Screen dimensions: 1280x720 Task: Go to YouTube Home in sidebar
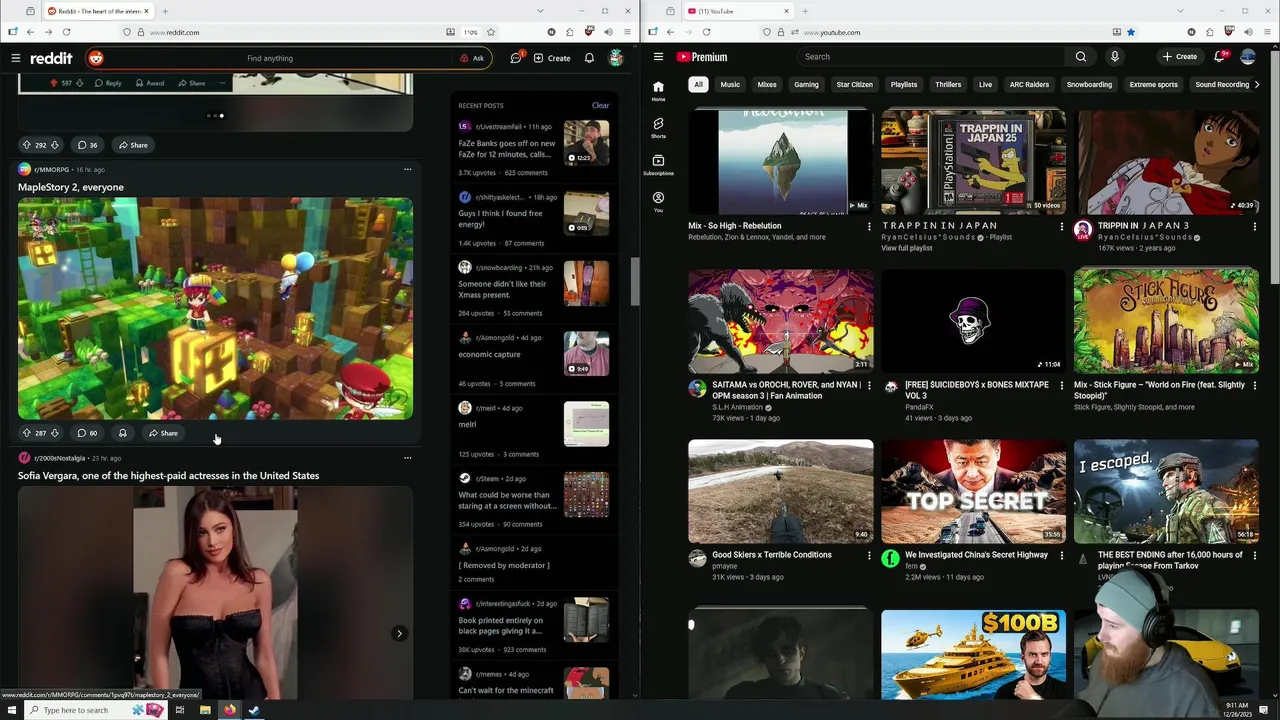pos(658,91)
